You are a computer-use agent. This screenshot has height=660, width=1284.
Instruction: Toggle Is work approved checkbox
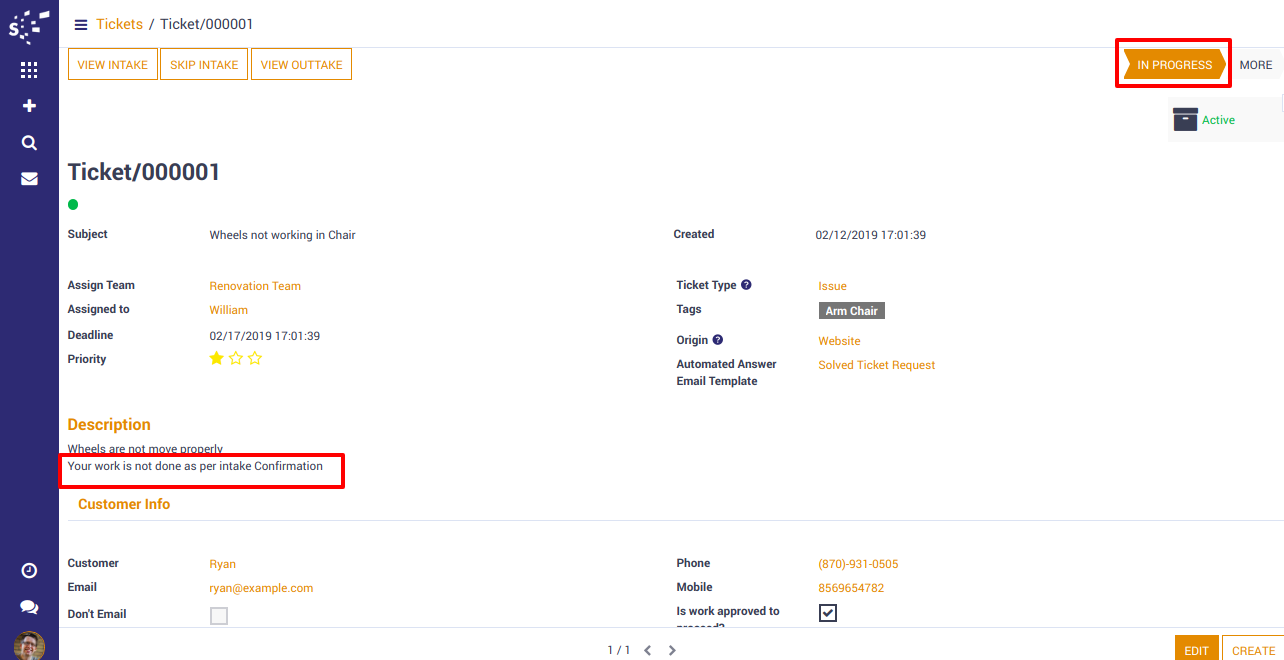[x=828, y=612]
